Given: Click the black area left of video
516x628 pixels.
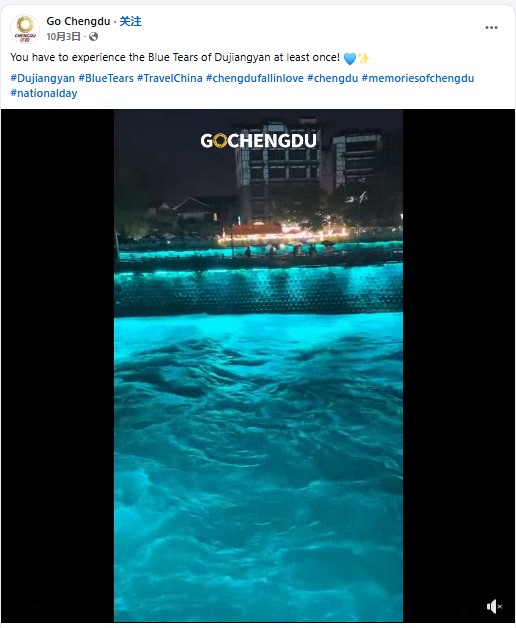Looking at the screenshot, I should click(58, 366).
